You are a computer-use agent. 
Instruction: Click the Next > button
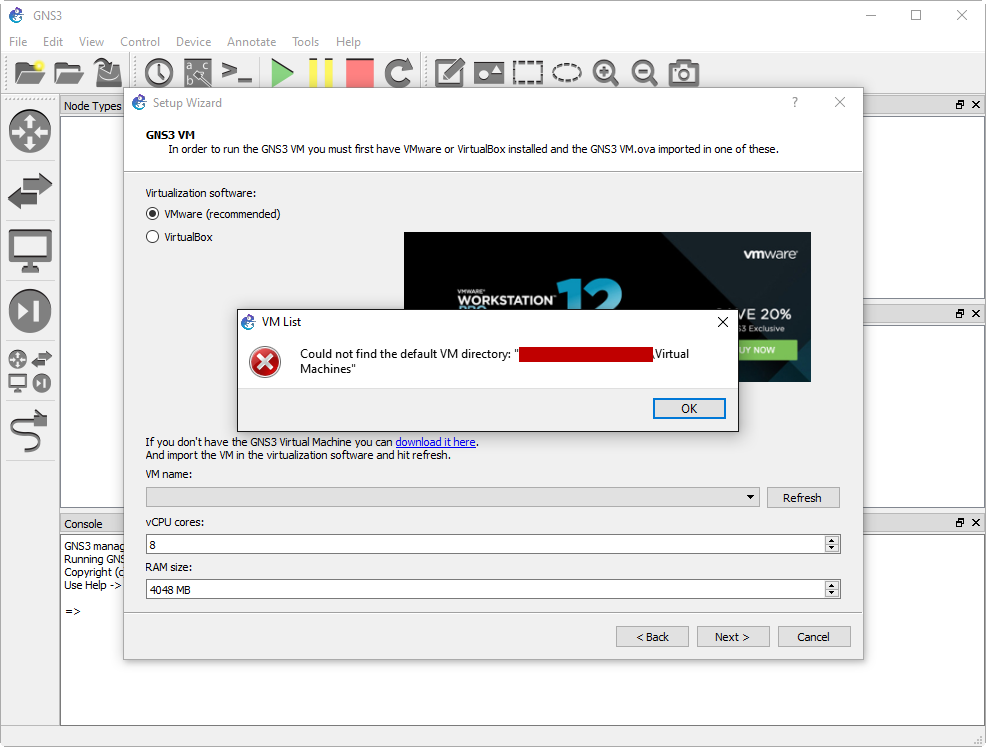733,636
